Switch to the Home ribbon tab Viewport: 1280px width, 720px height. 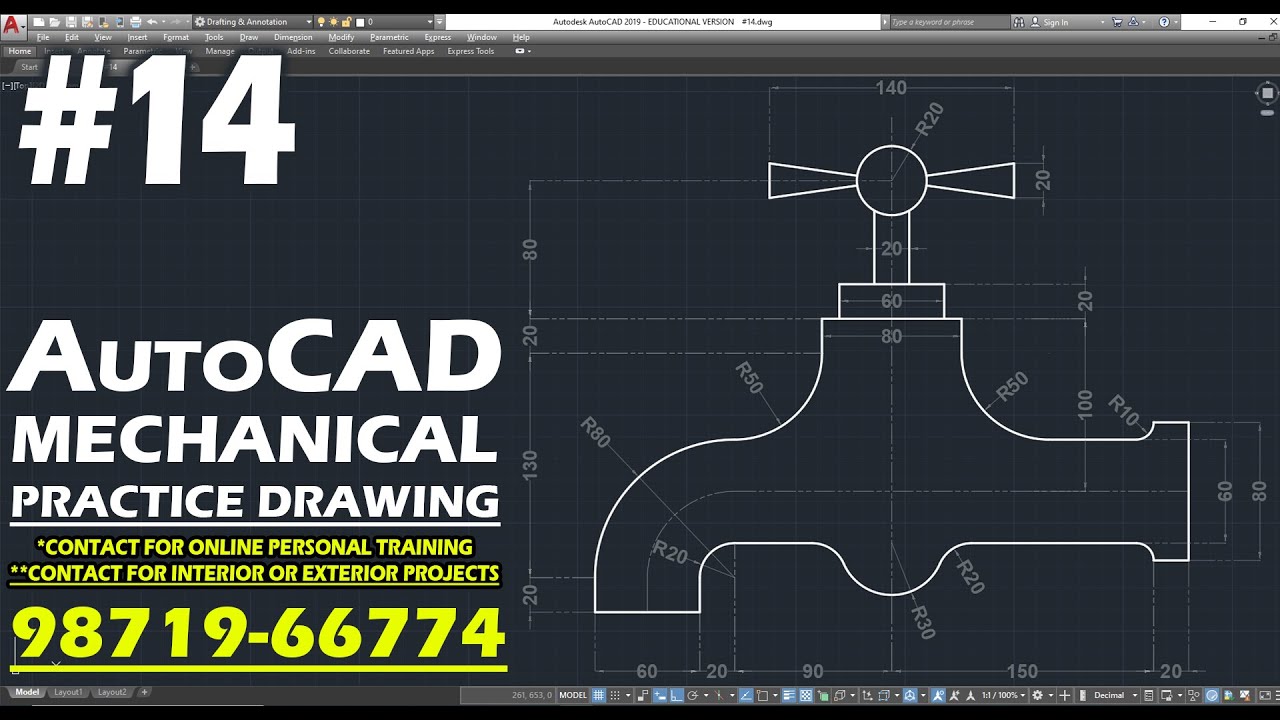20,51
